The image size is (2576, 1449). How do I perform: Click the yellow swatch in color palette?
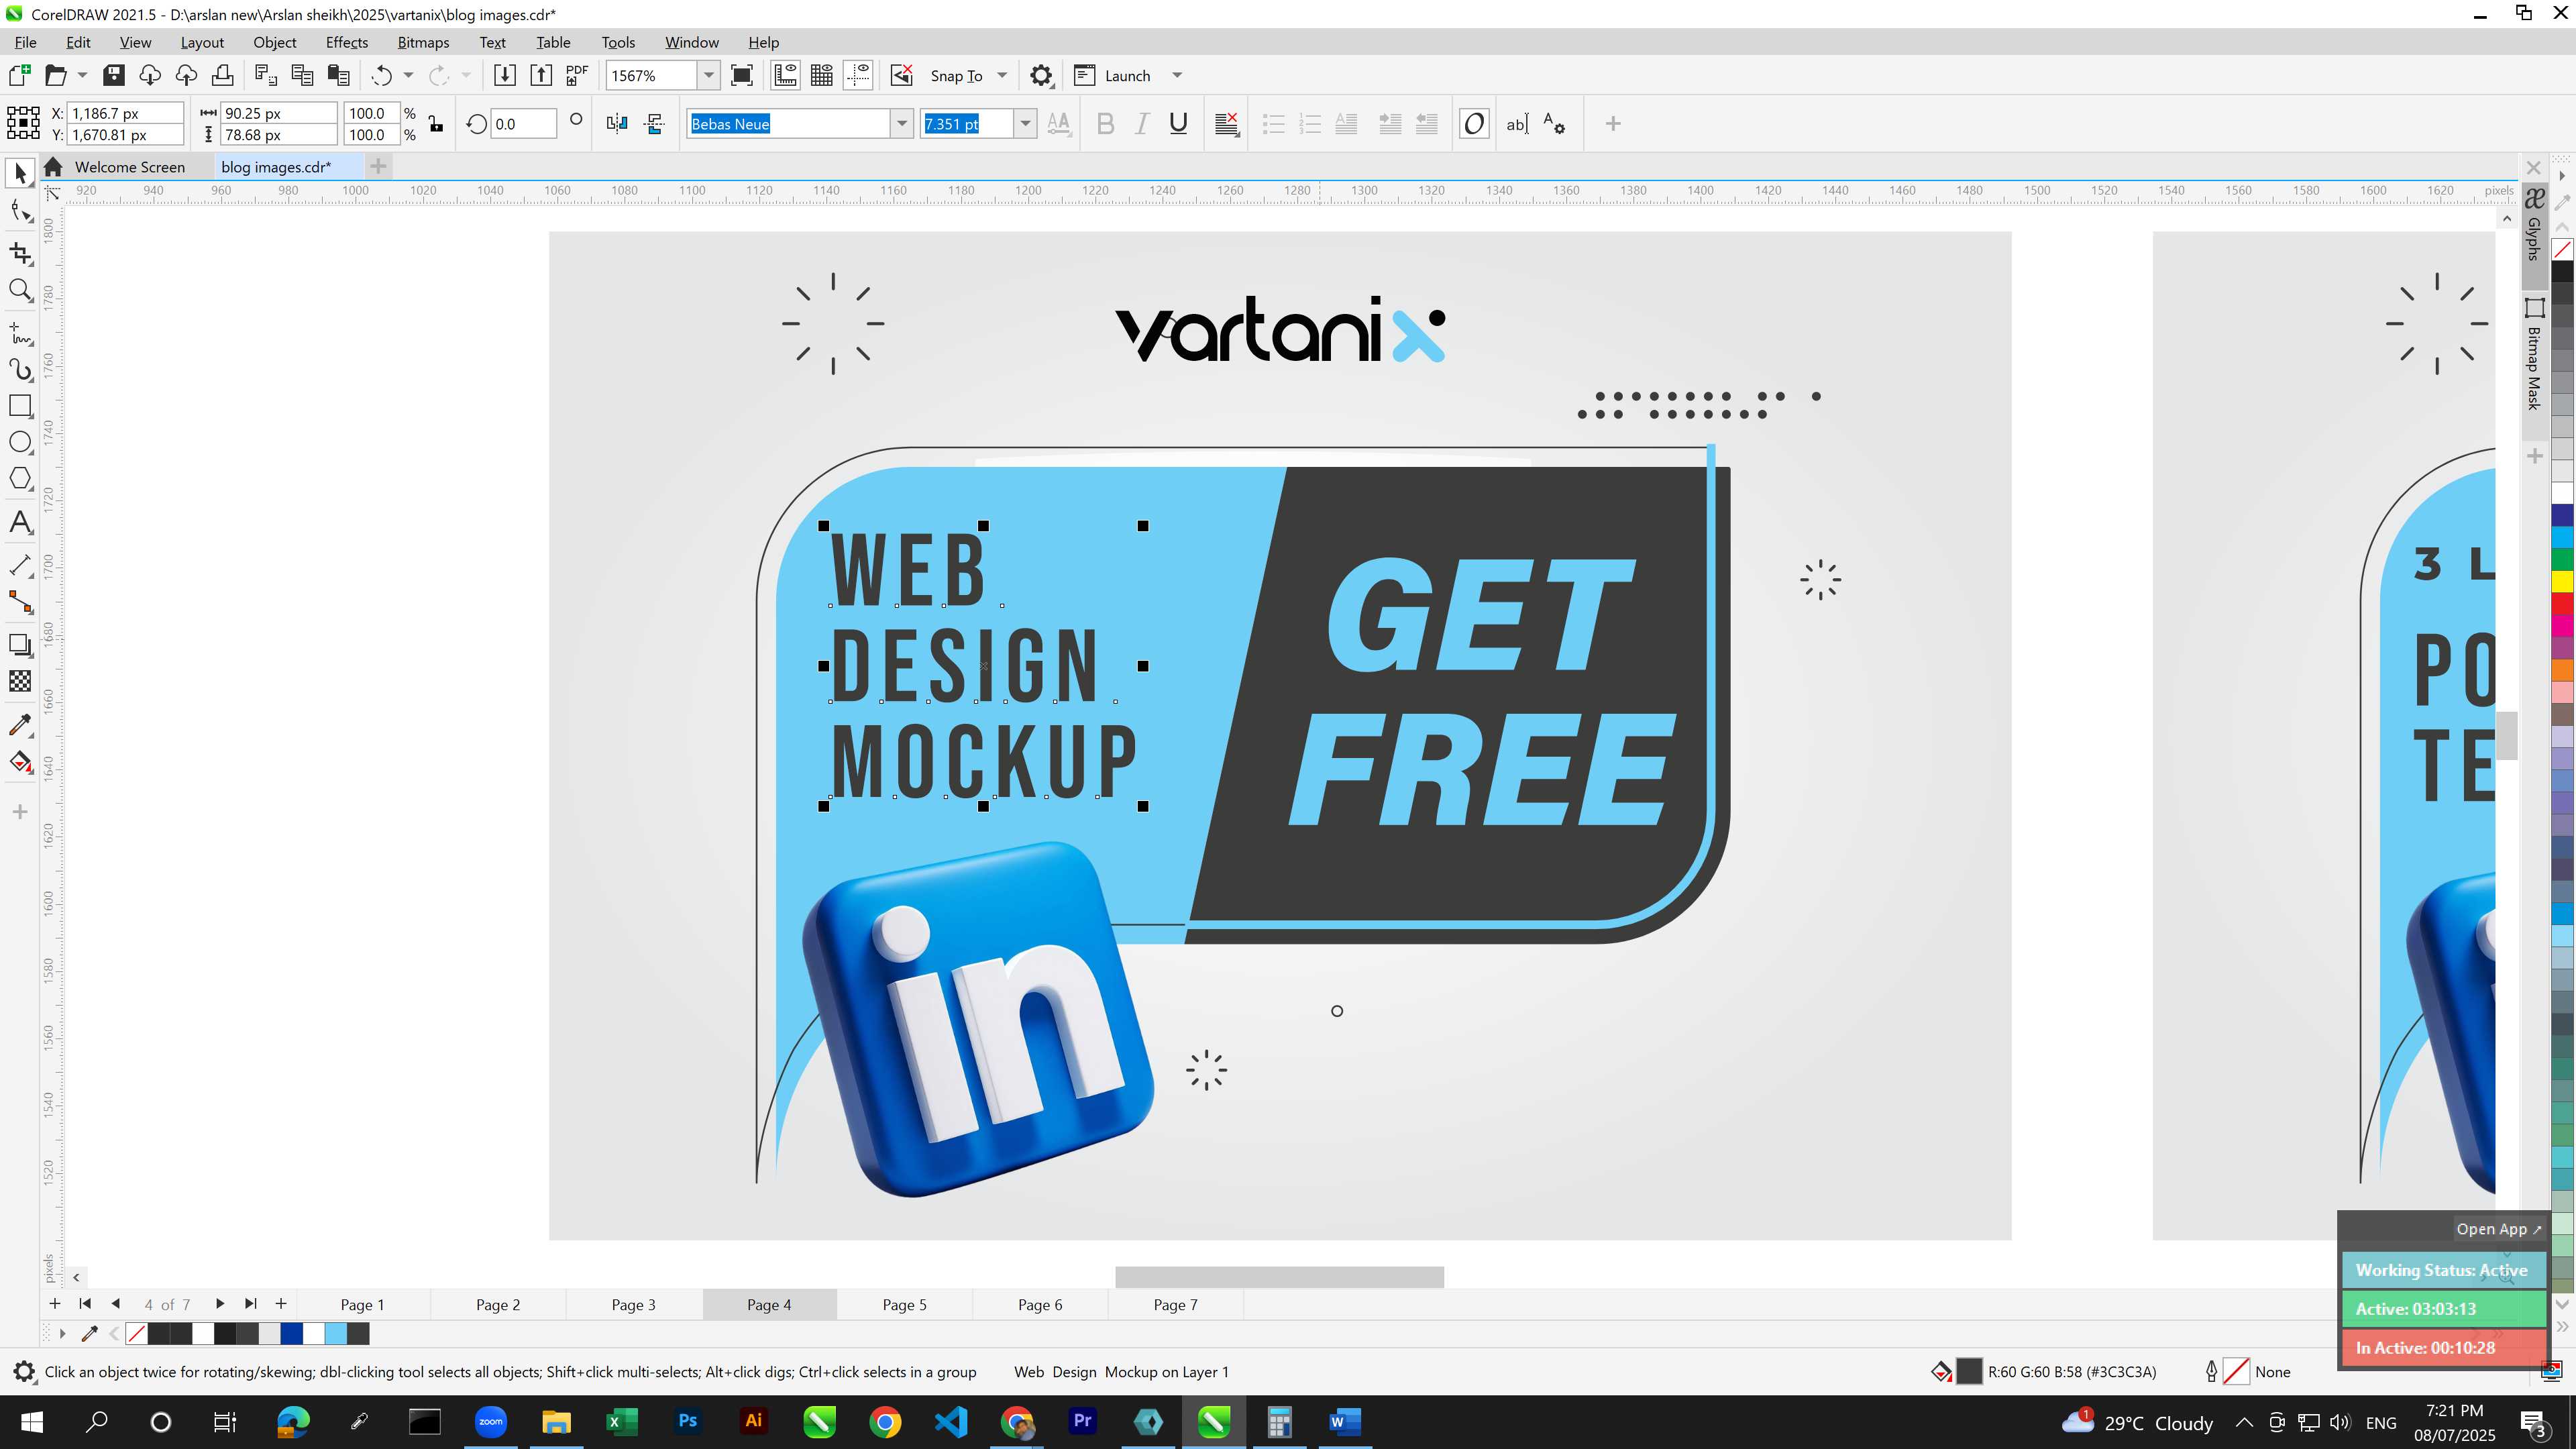[2562, 581]
